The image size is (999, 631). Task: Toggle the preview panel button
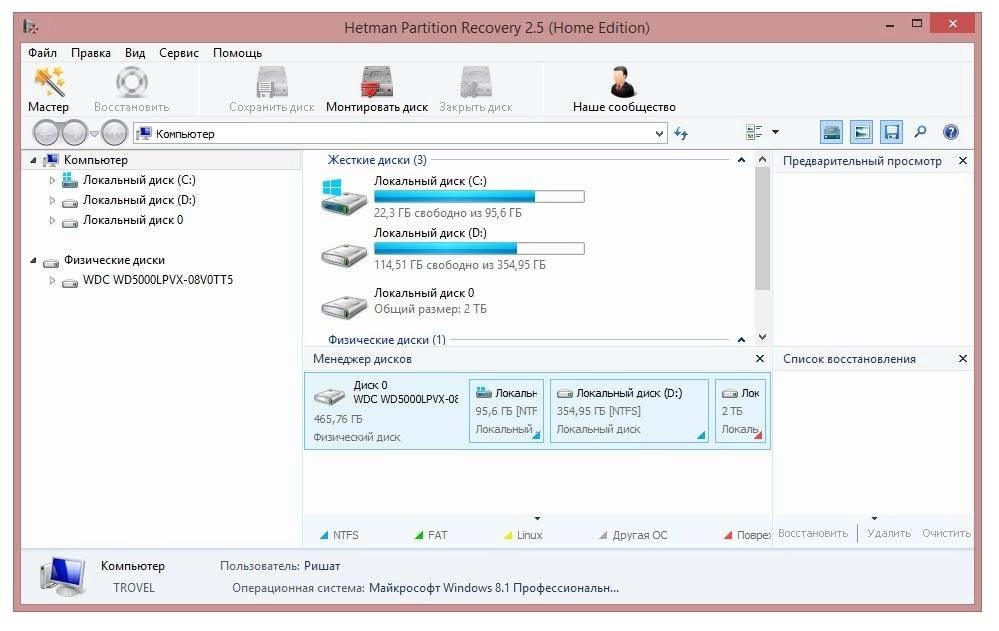861,132
